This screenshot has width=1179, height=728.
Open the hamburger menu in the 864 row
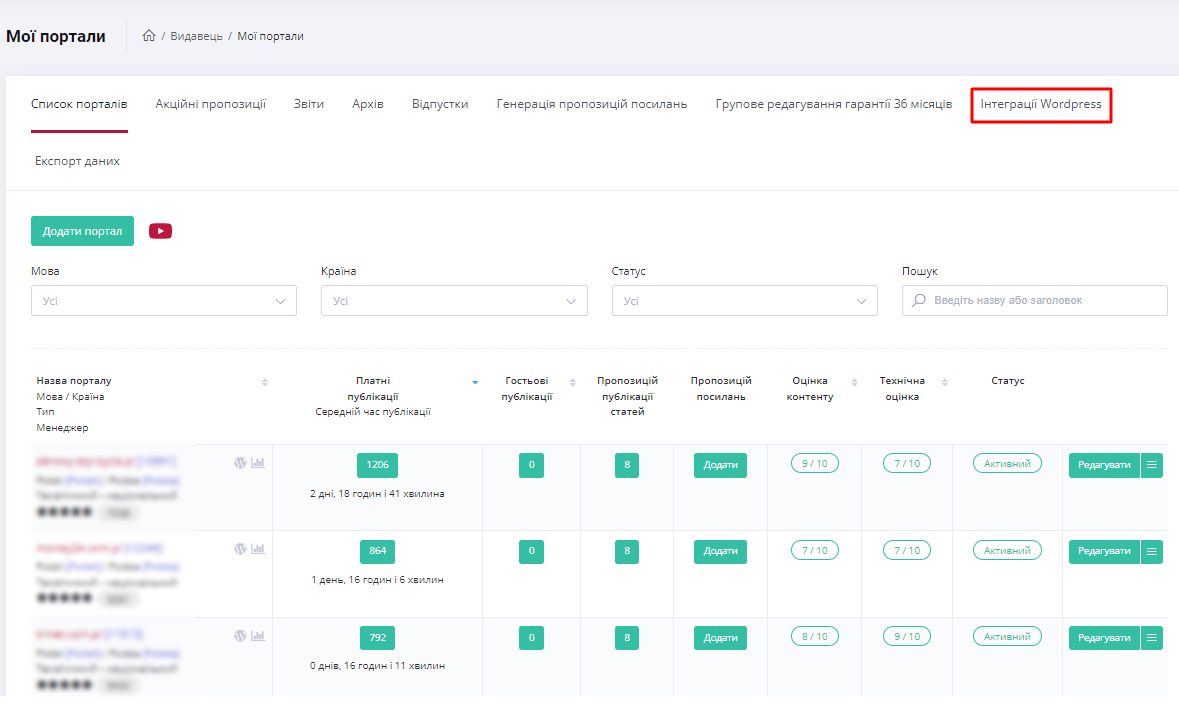[x=1152, y=551]
